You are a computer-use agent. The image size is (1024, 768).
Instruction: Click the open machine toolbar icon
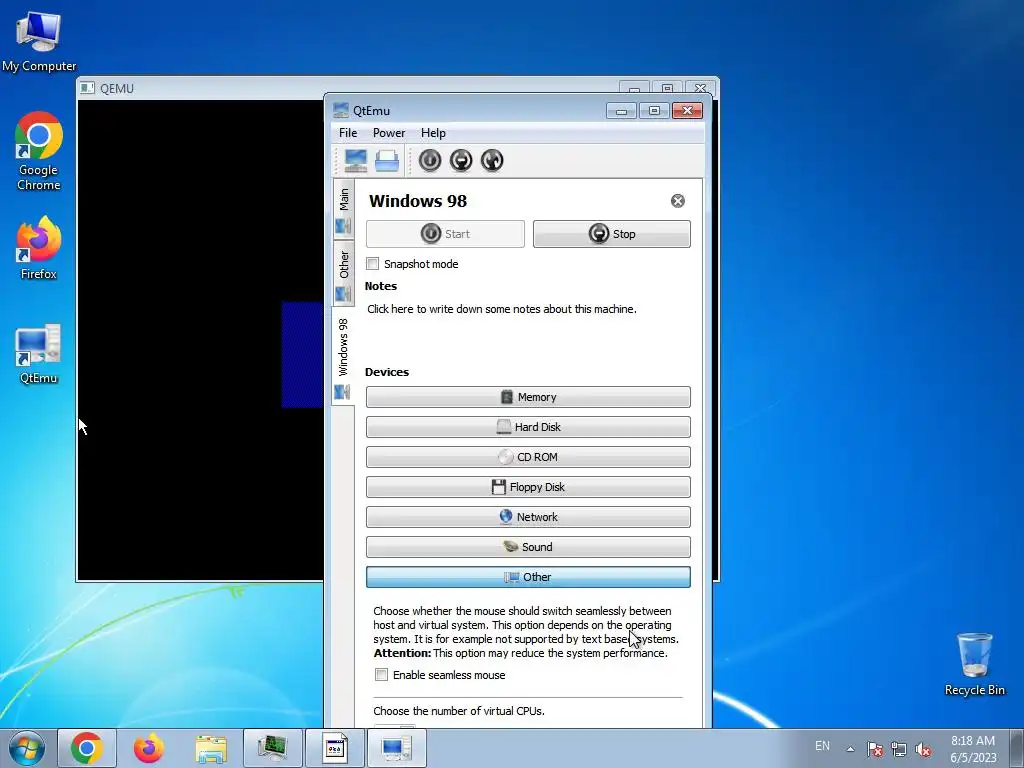pos(387,161)
